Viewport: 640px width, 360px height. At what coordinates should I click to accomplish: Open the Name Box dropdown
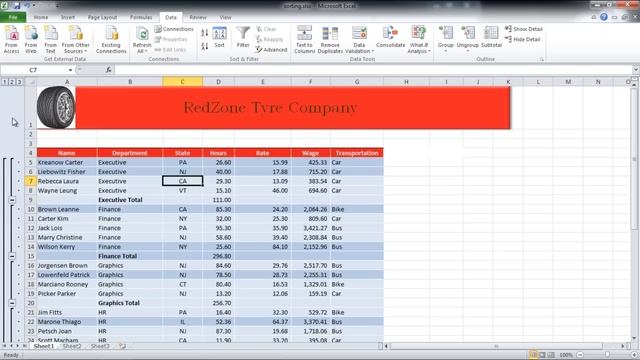coord(70,70)
